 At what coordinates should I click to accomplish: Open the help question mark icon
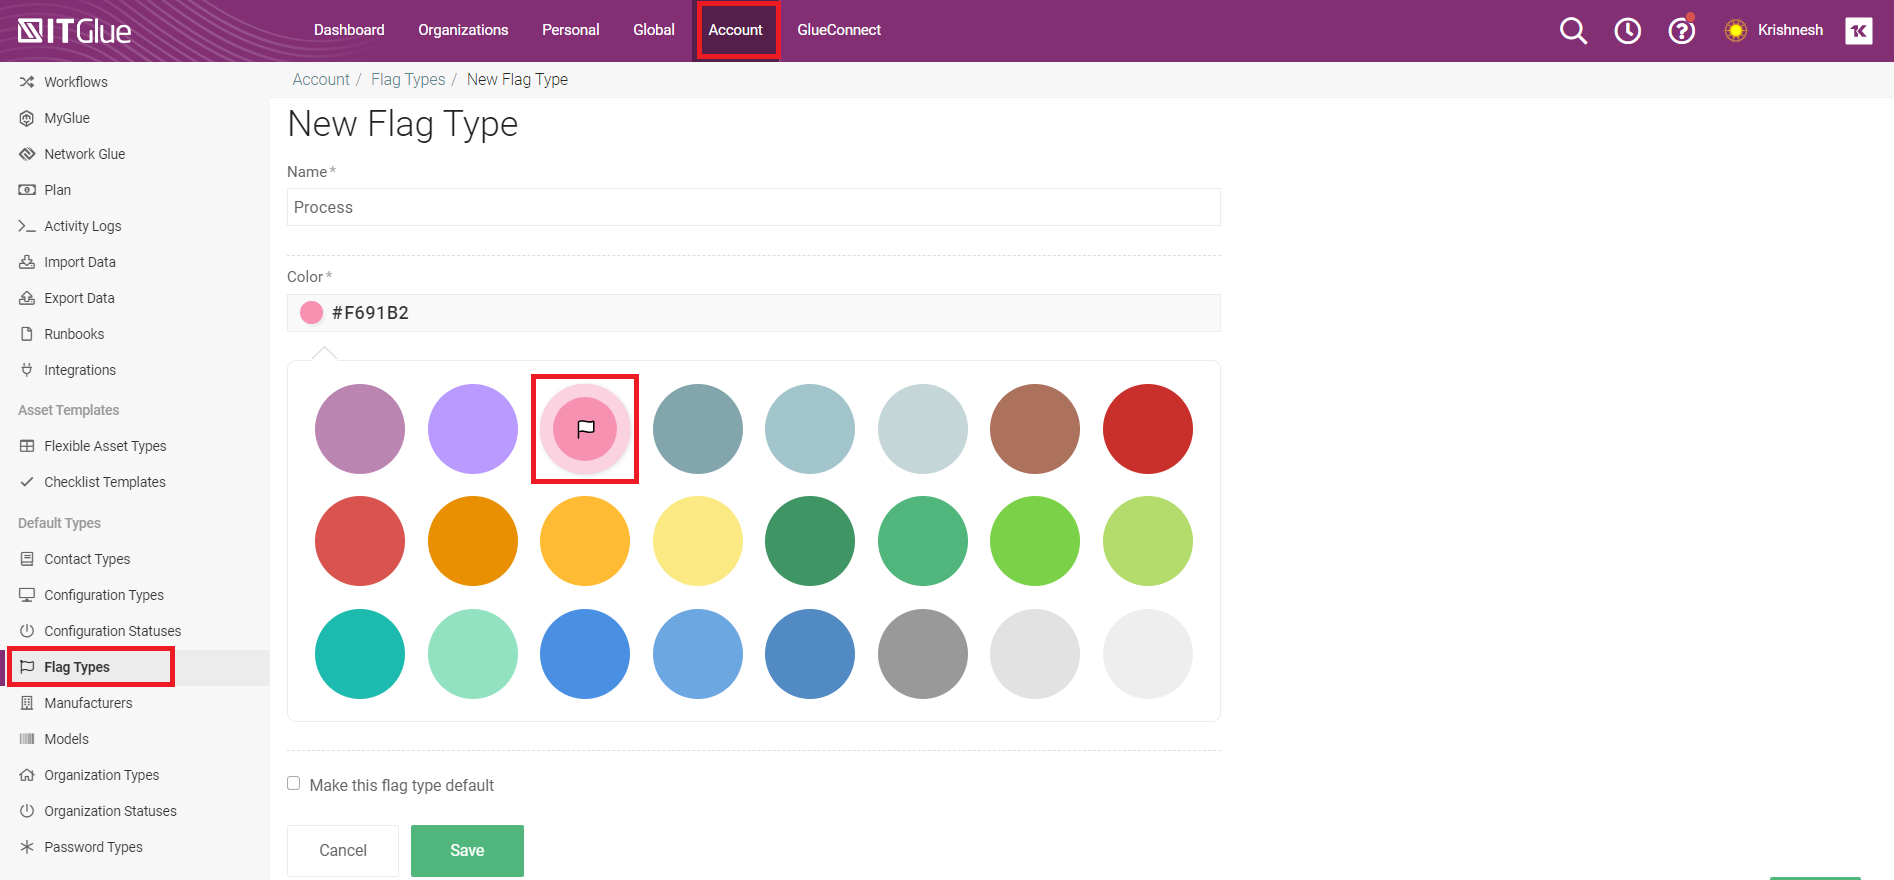tap(1681, 31)
